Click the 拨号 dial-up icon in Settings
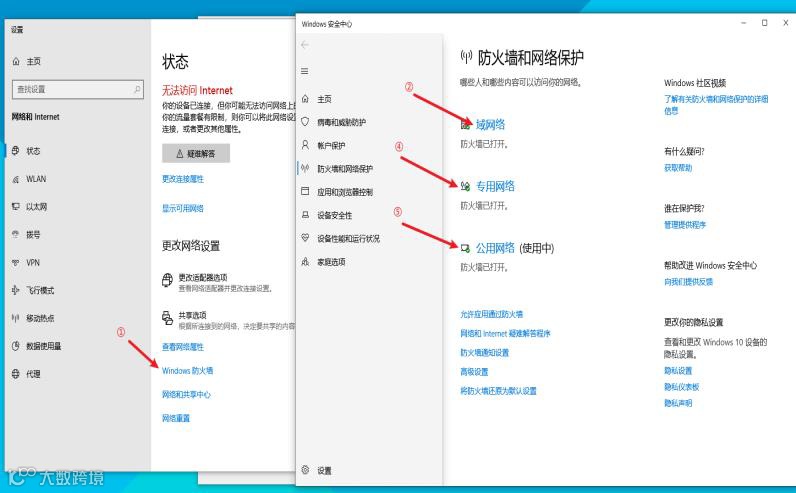The width and height of the screenshot is (796, 493). [x=16, y=234]
